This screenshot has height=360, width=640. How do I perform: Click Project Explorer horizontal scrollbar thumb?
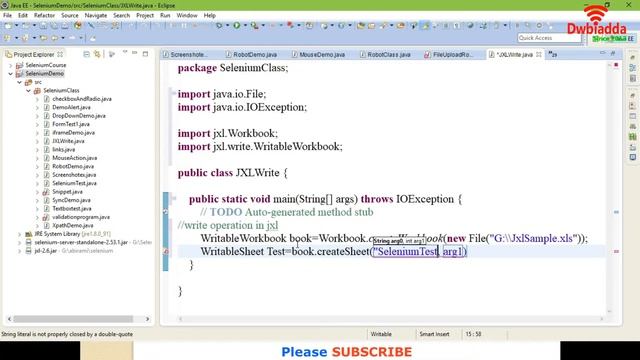(73, 319)
